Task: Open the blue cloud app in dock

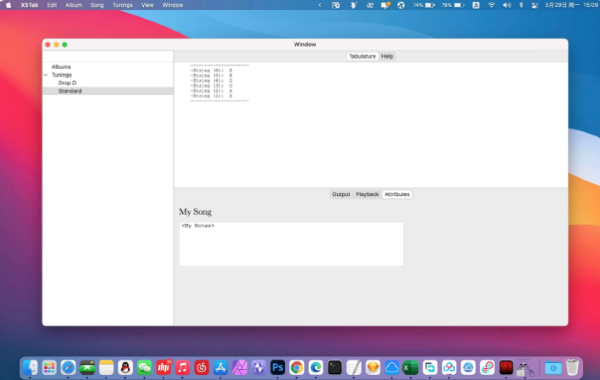Action: [x=392, y=368]
